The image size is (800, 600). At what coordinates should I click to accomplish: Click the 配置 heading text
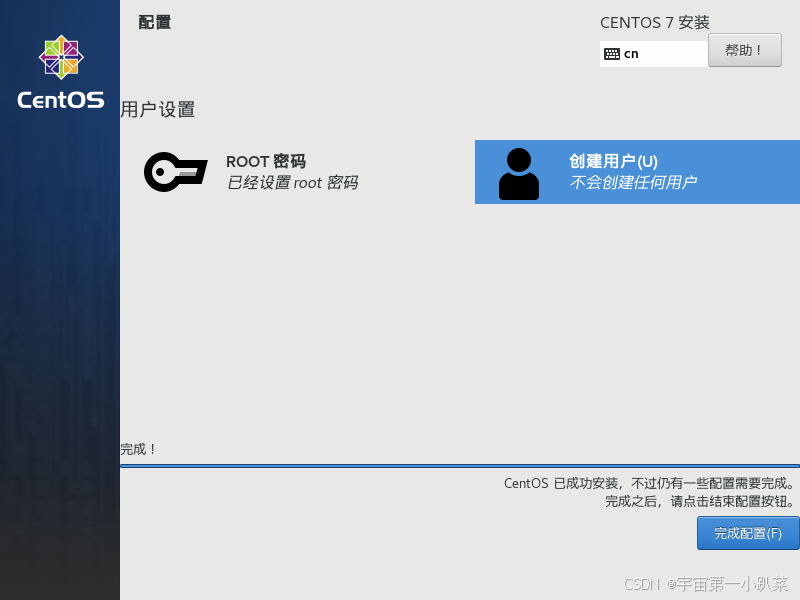(x=155, y=22)
